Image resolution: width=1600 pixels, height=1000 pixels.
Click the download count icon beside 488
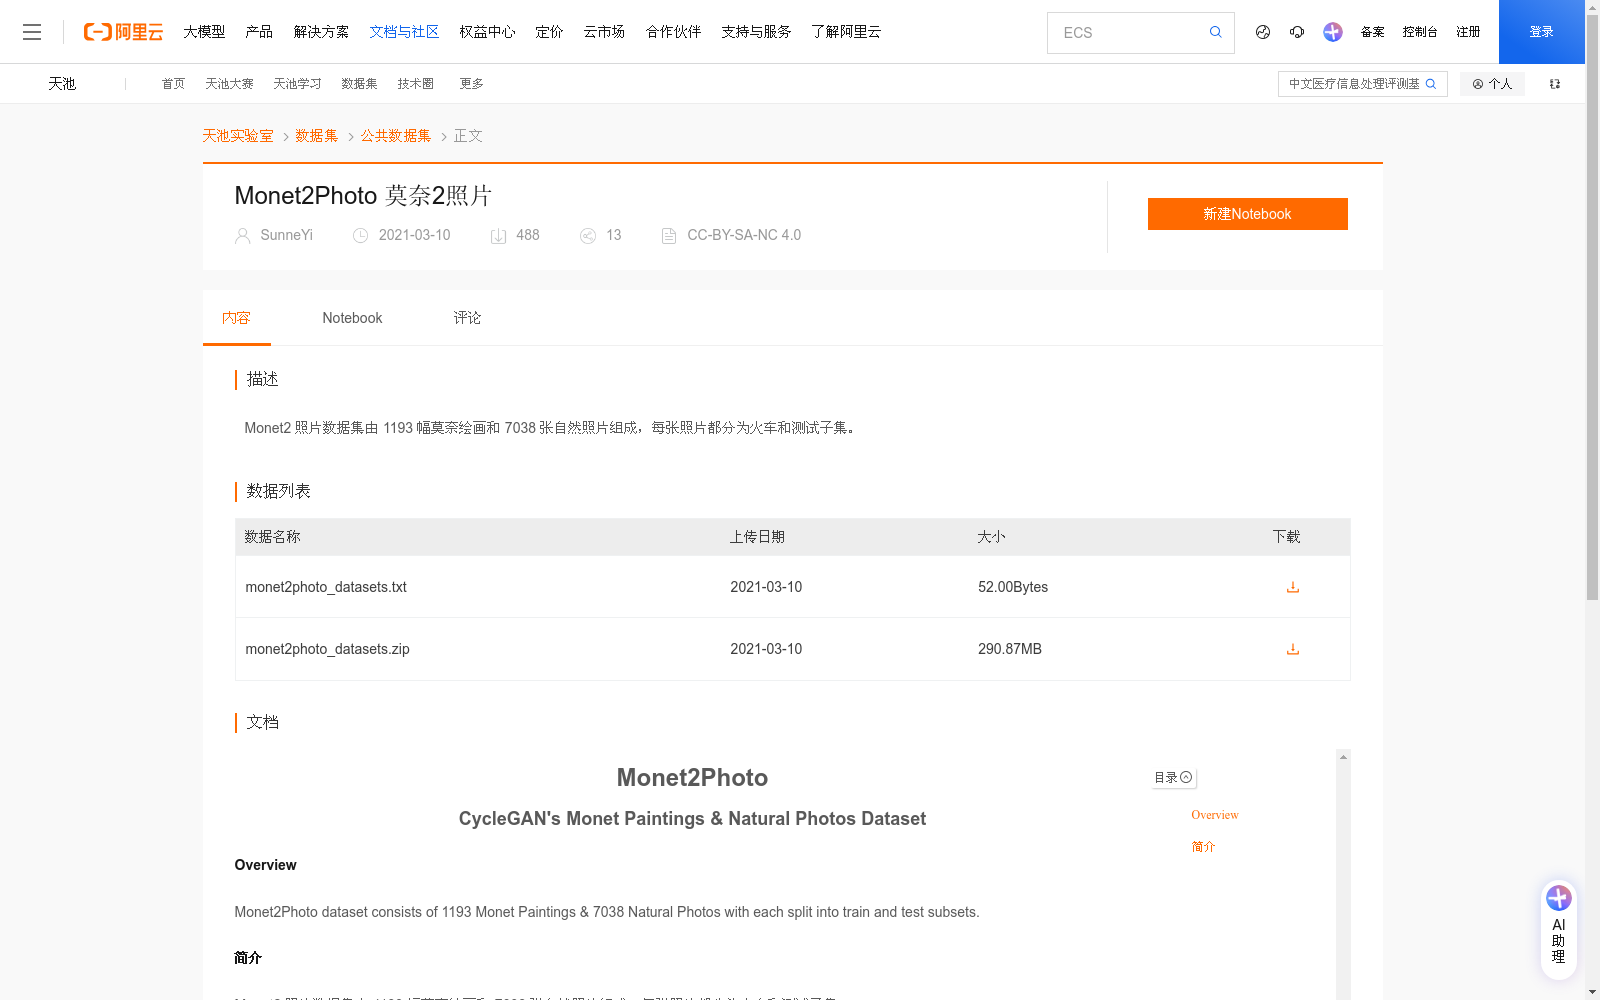(498, 236)
